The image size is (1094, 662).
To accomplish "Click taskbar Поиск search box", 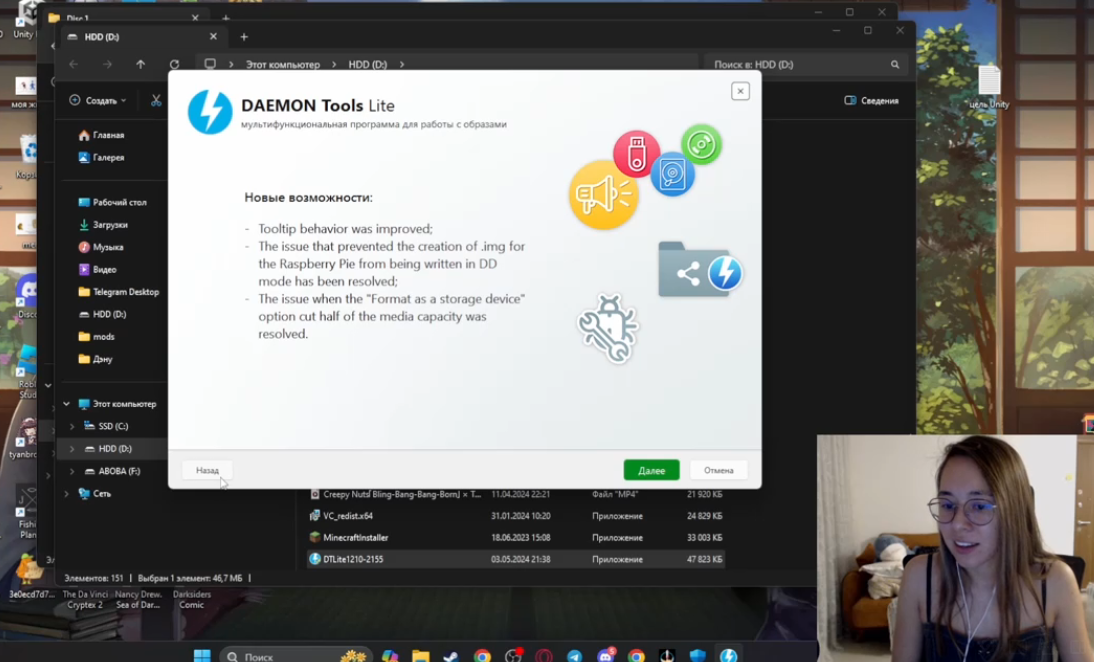I will click(x=295, y=656).
